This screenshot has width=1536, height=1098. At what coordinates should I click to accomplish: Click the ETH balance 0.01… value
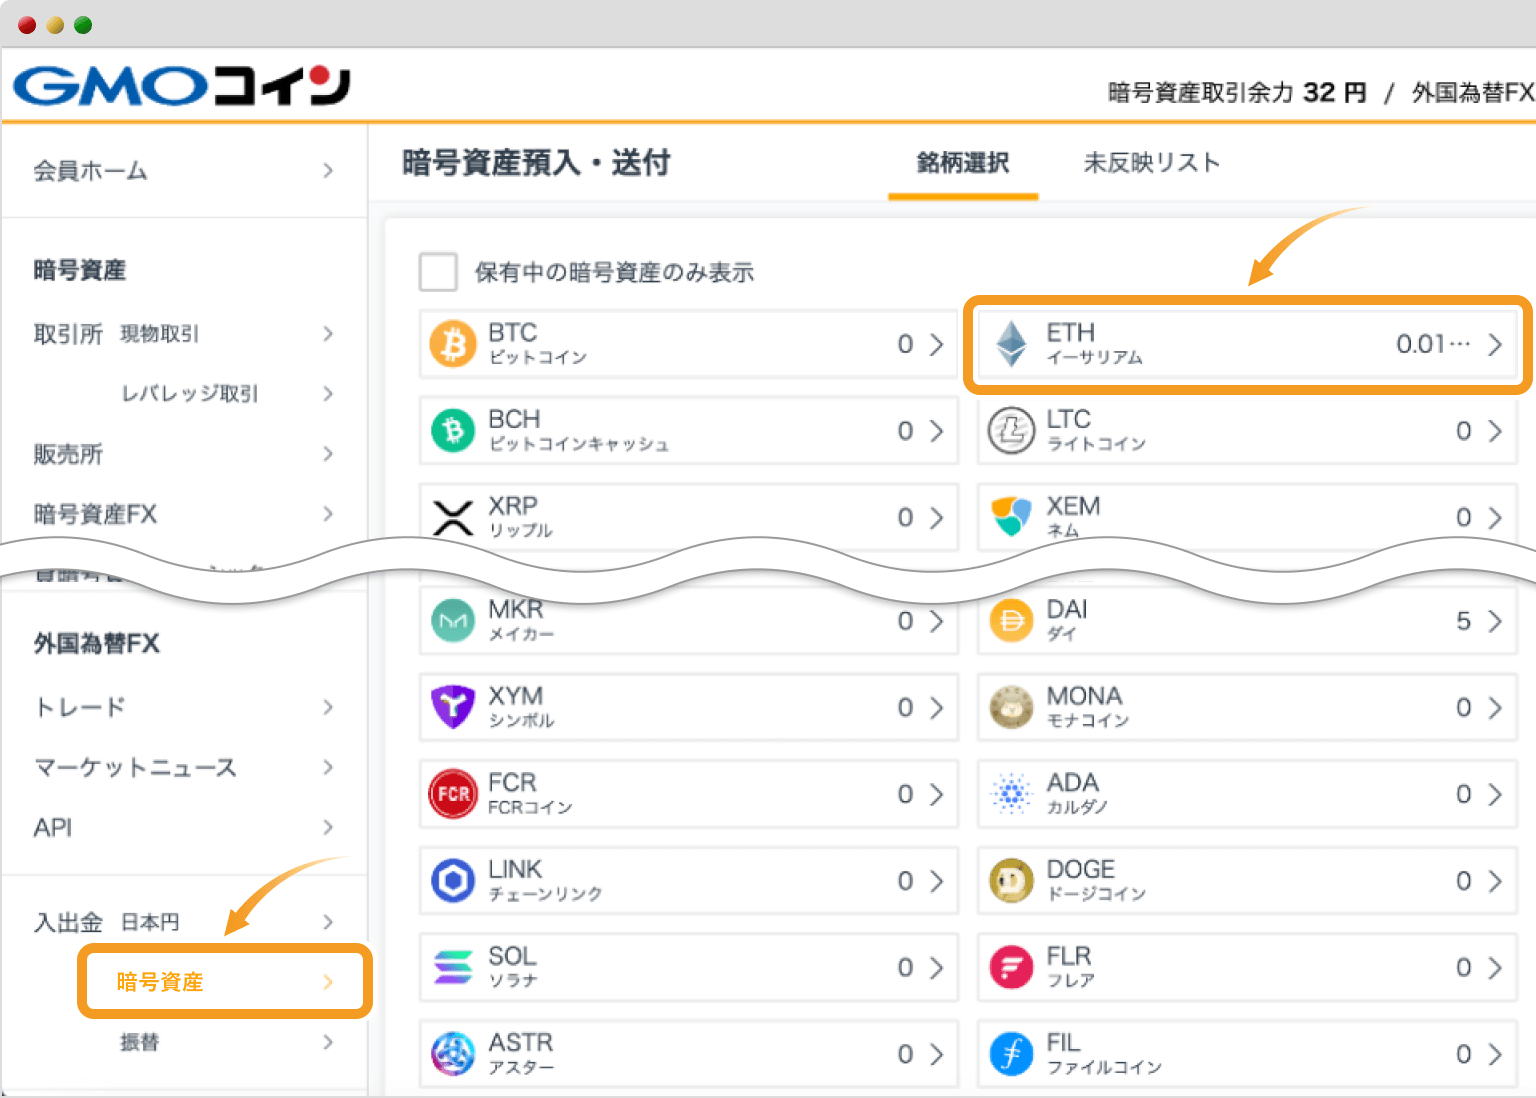[x=1433, y=344]
